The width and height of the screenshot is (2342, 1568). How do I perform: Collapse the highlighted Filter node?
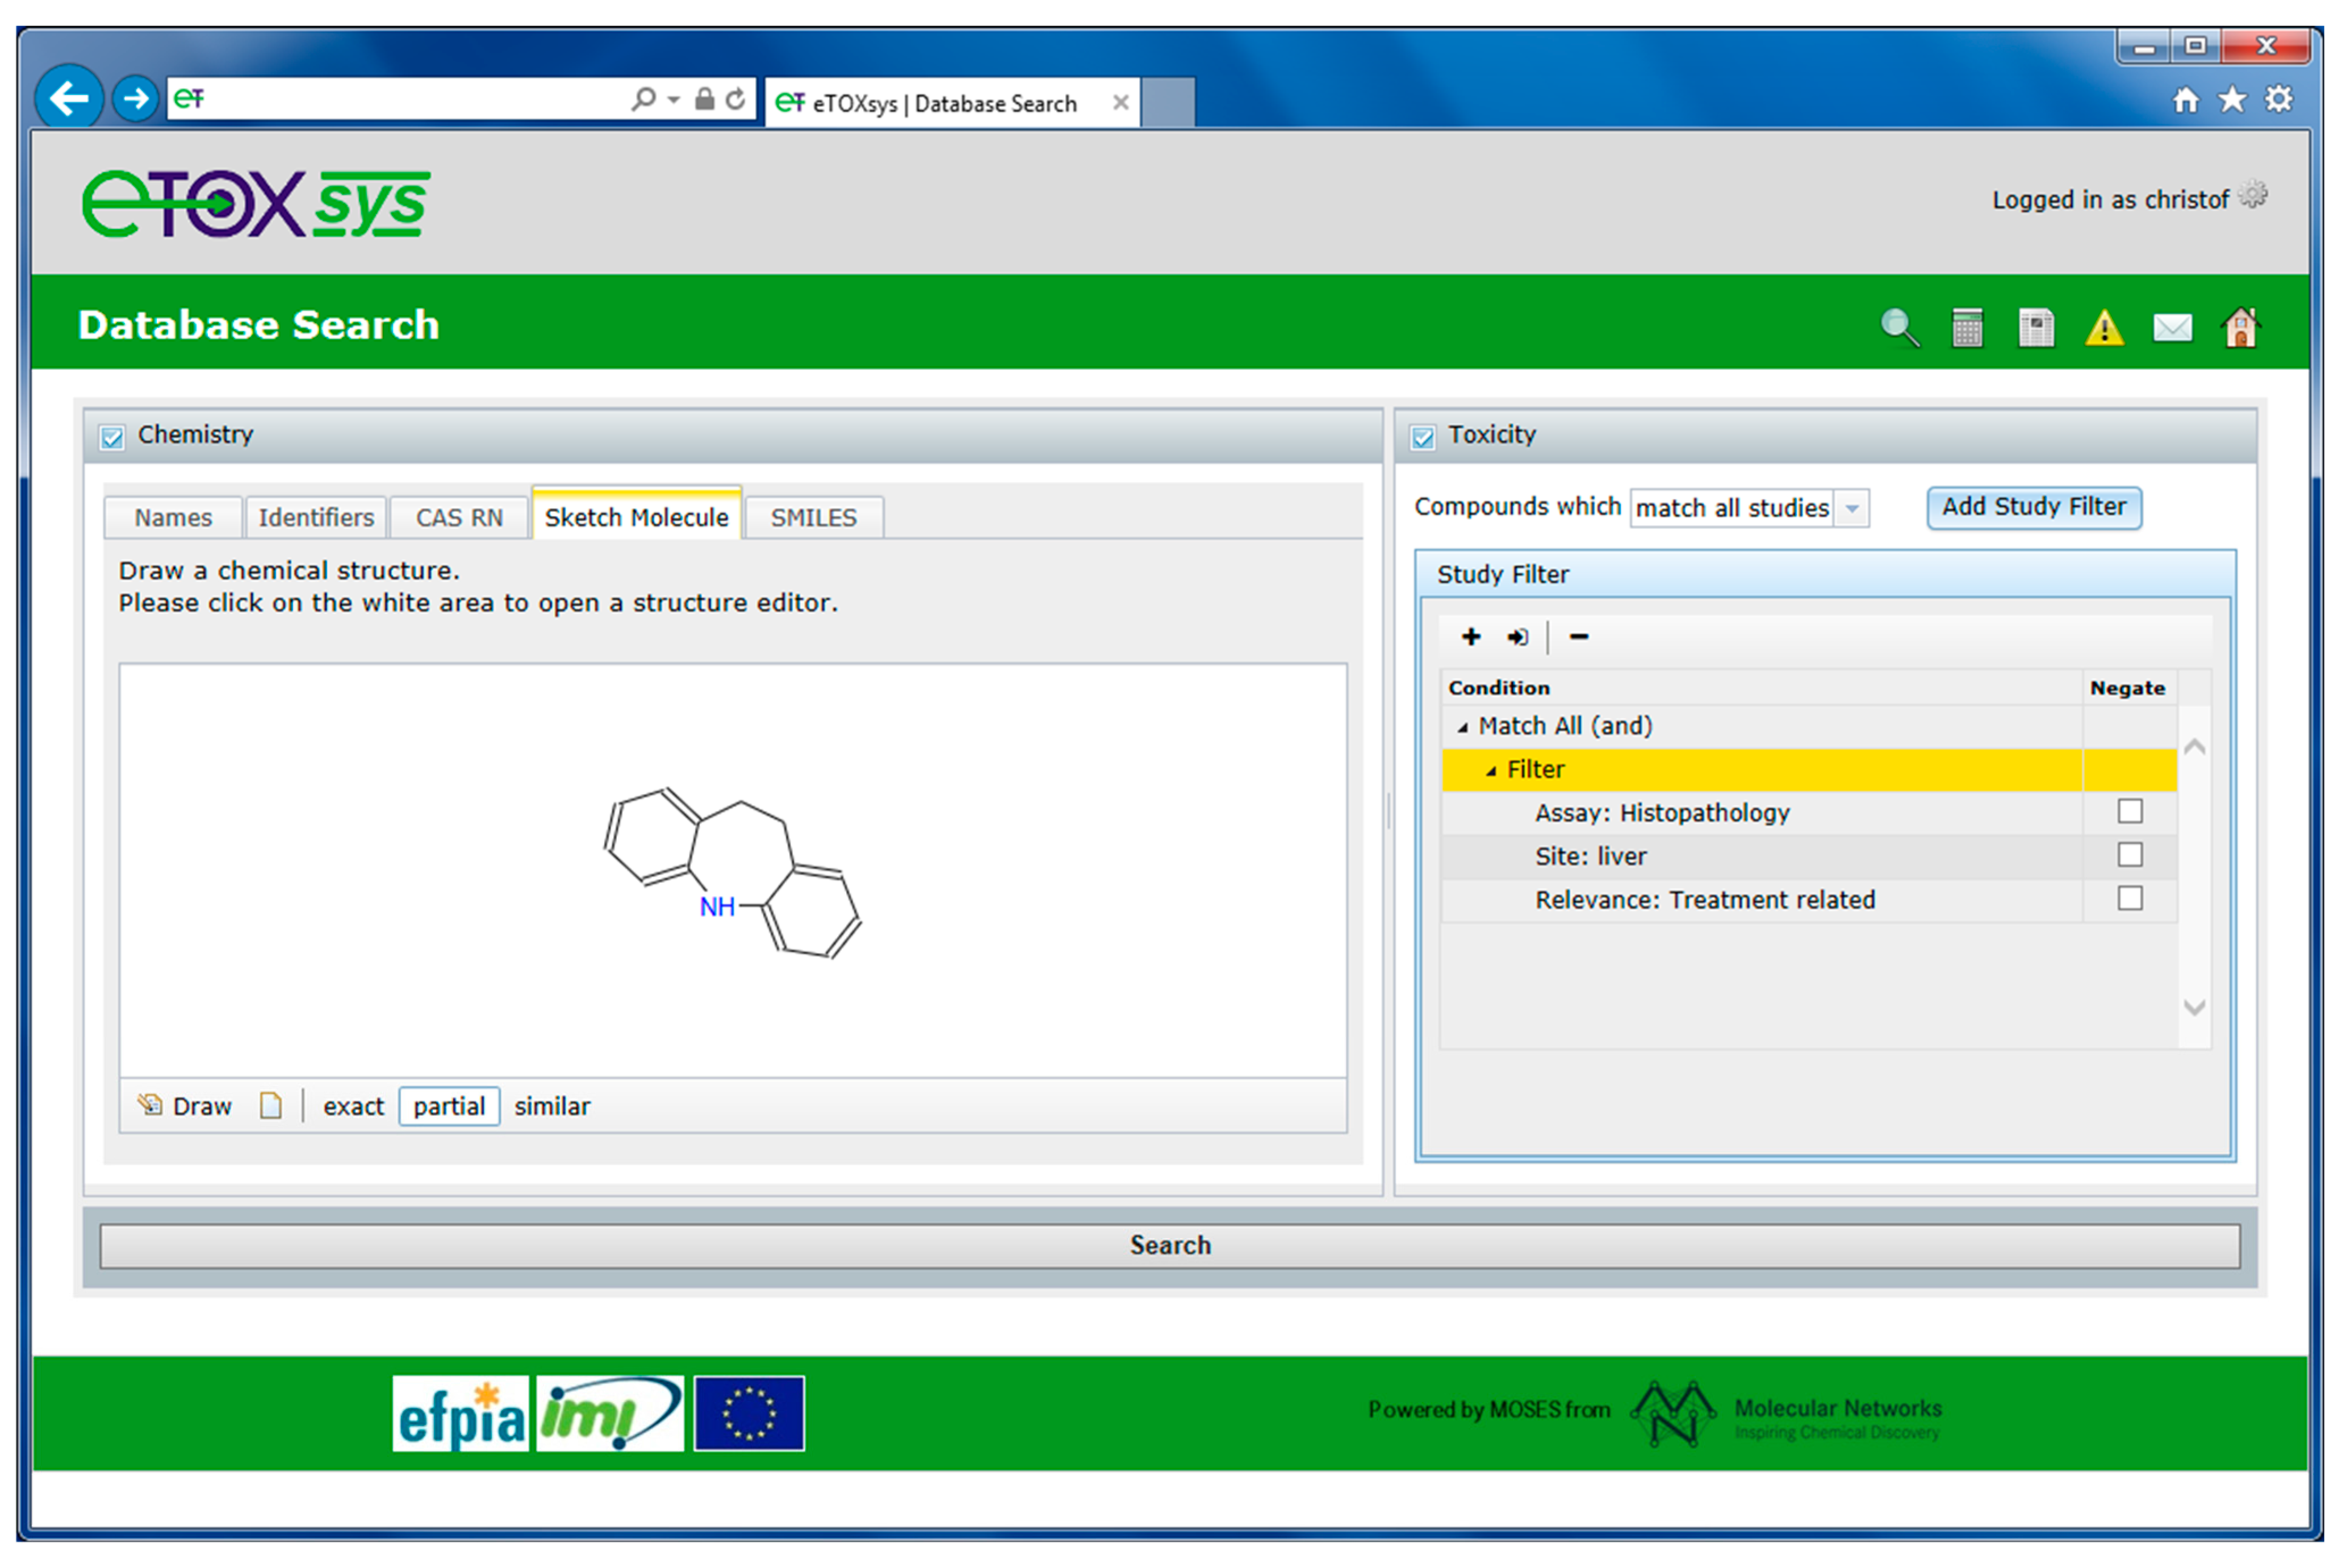click(x=1491, y=771)
